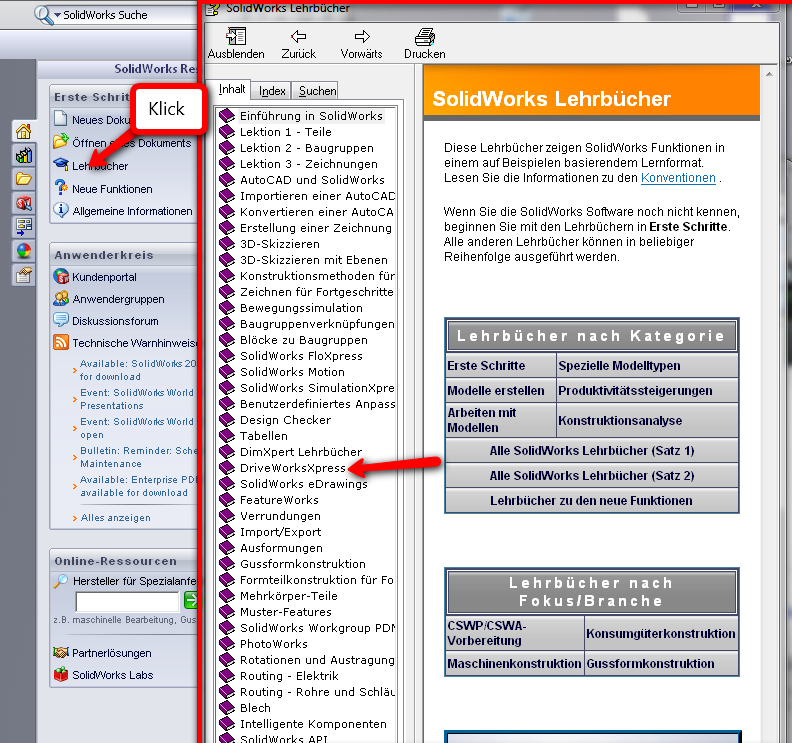Click Lehrbücher zu den neue Funktionen
Image resolution: width=792 pixels, height=743 pixels.
point(591,501)
